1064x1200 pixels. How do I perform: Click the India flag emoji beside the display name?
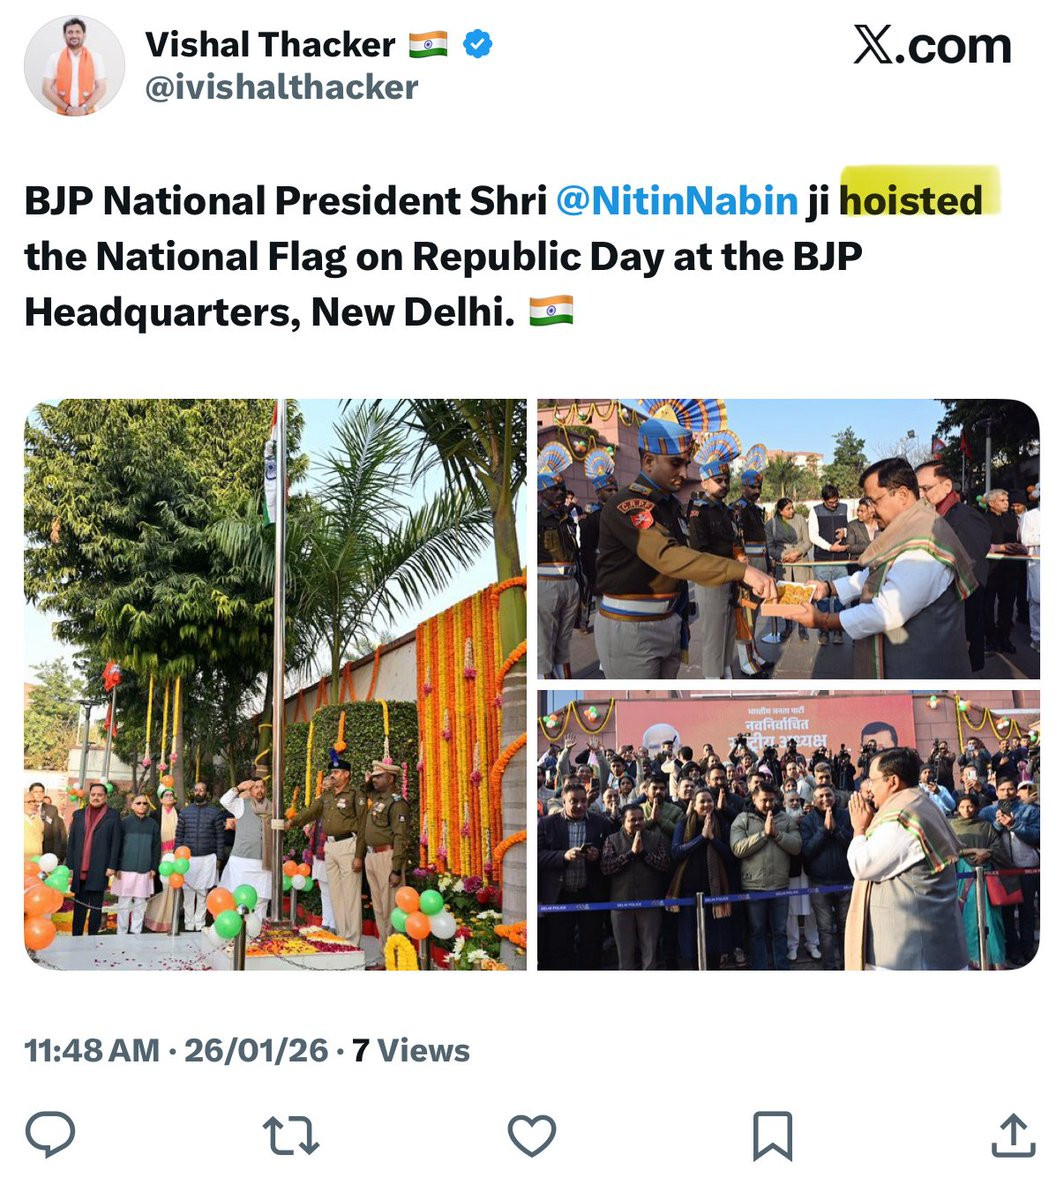pos(428,45)
